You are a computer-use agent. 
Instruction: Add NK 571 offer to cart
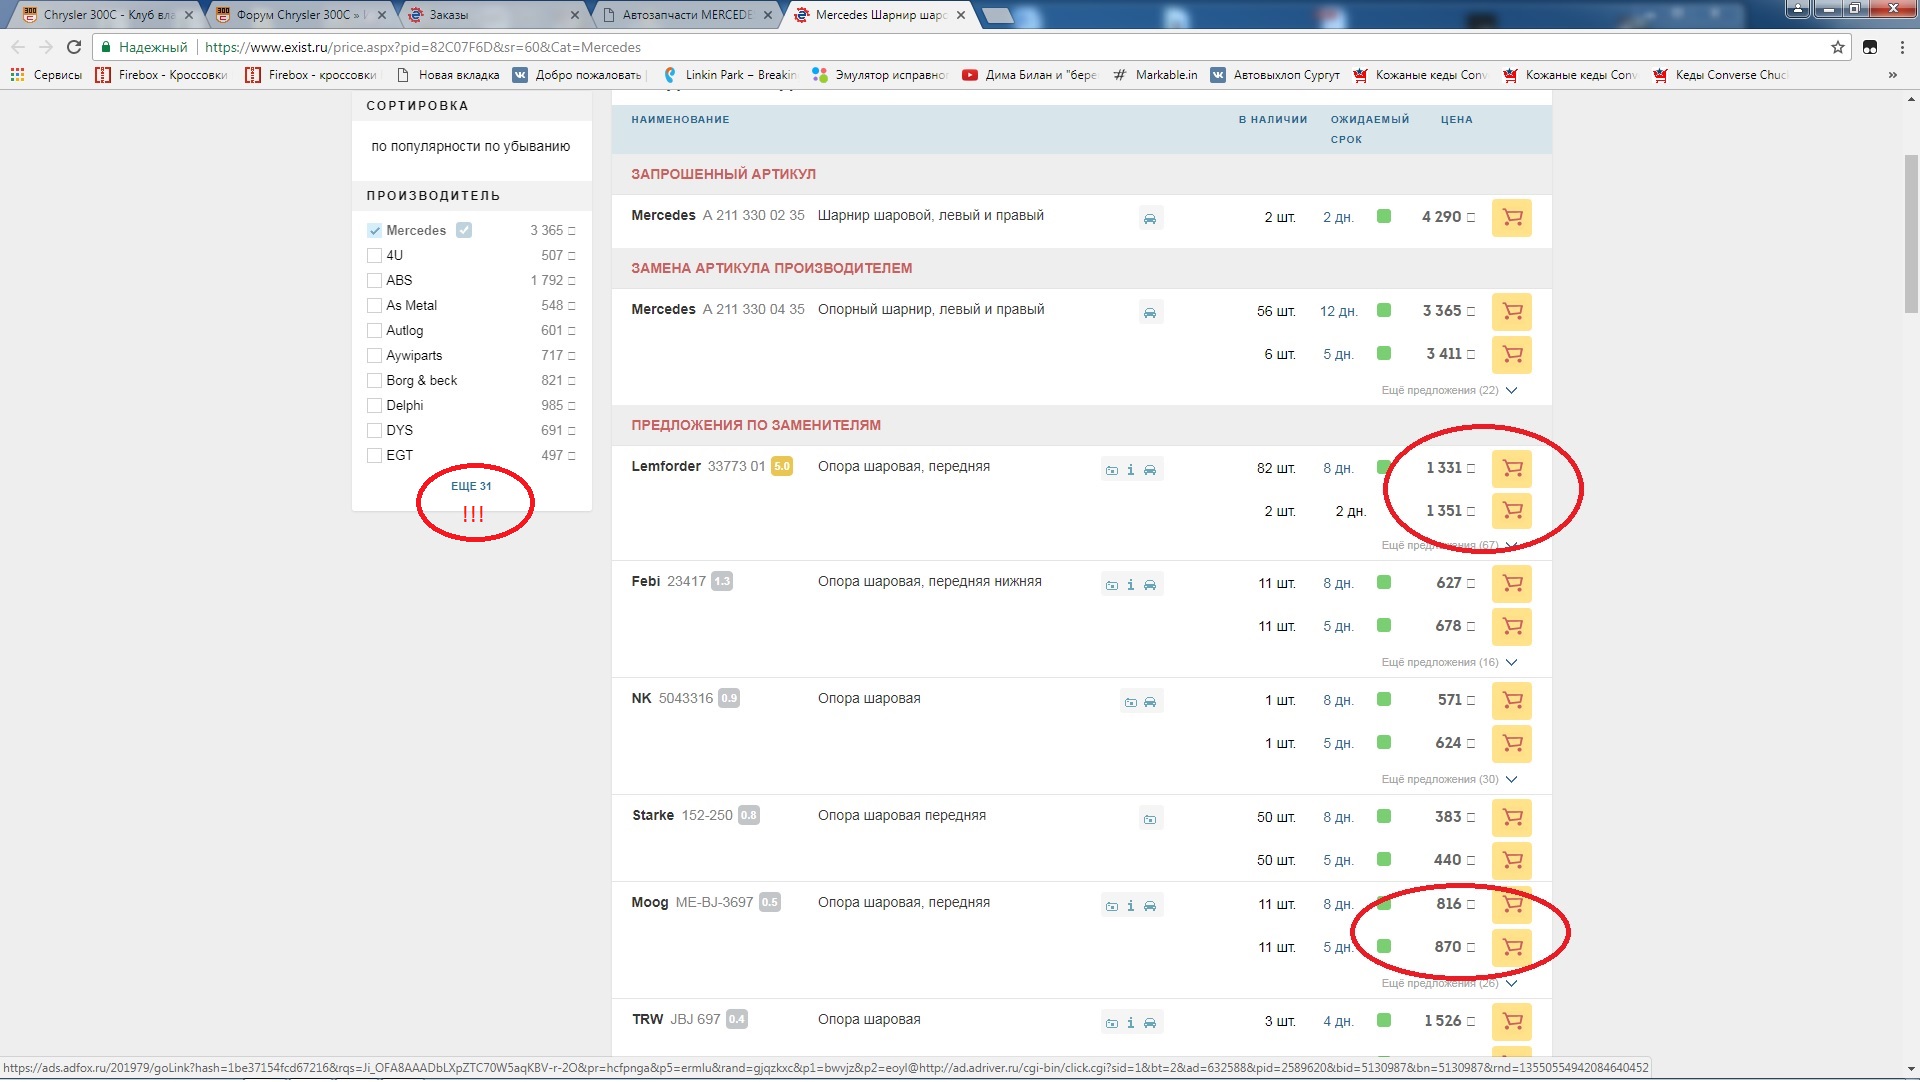1511,700
